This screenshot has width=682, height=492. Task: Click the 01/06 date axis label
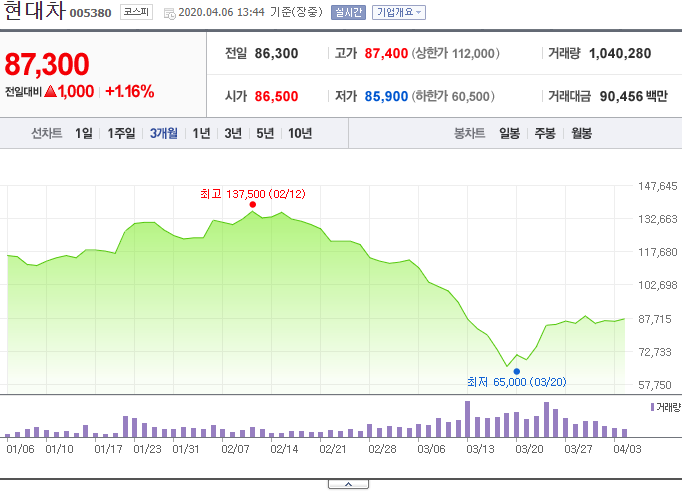coord(20,449)
